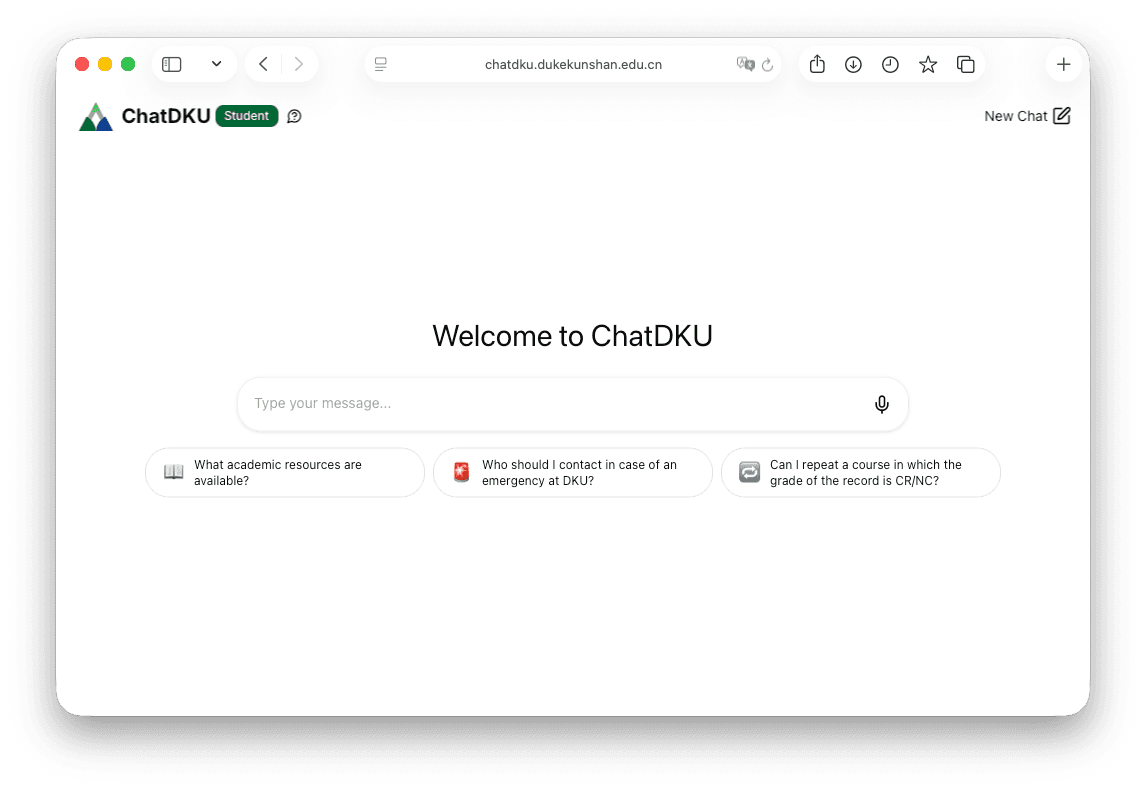Screen dimensions: 1146x790
Task: Start a New Chat
Action: click(1027, 115)
